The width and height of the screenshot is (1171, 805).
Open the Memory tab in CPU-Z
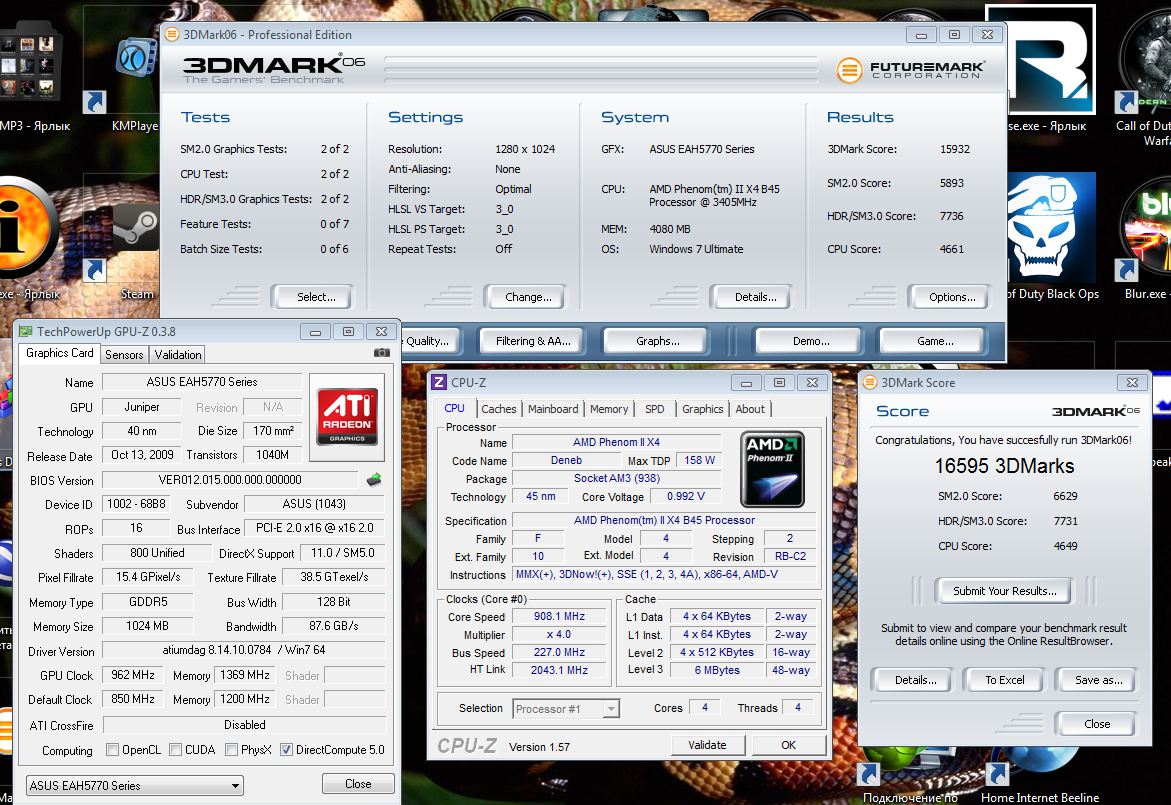(609, 408)
